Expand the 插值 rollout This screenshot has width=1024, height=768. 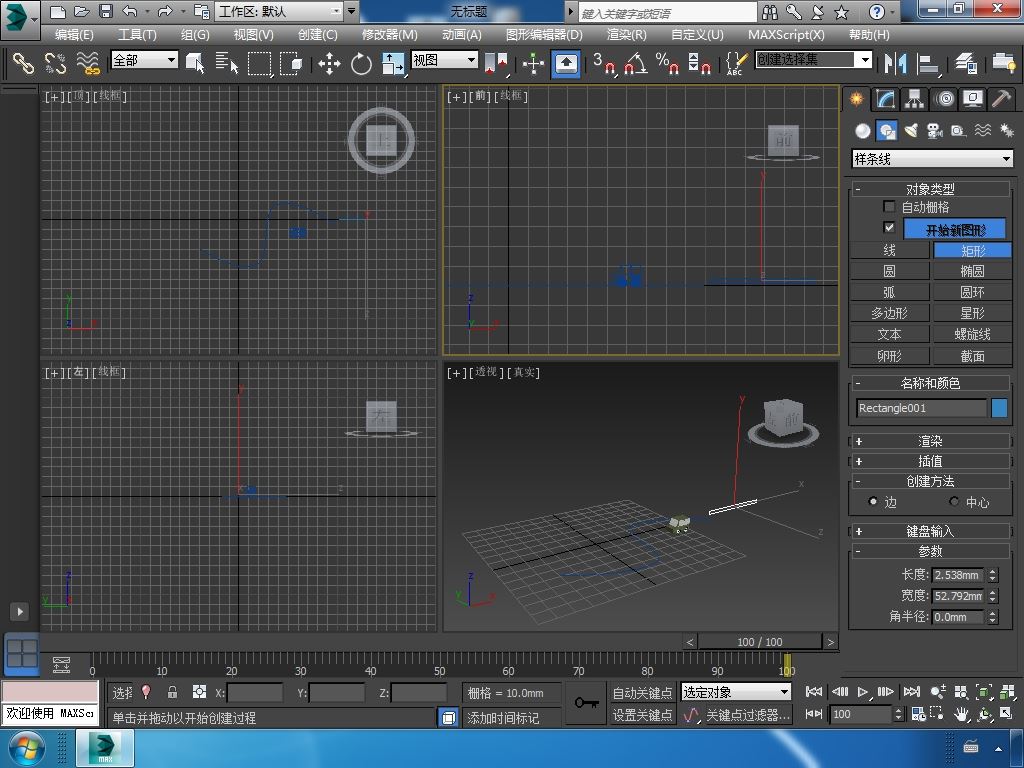pyautogui.click(x=931, y=461)
